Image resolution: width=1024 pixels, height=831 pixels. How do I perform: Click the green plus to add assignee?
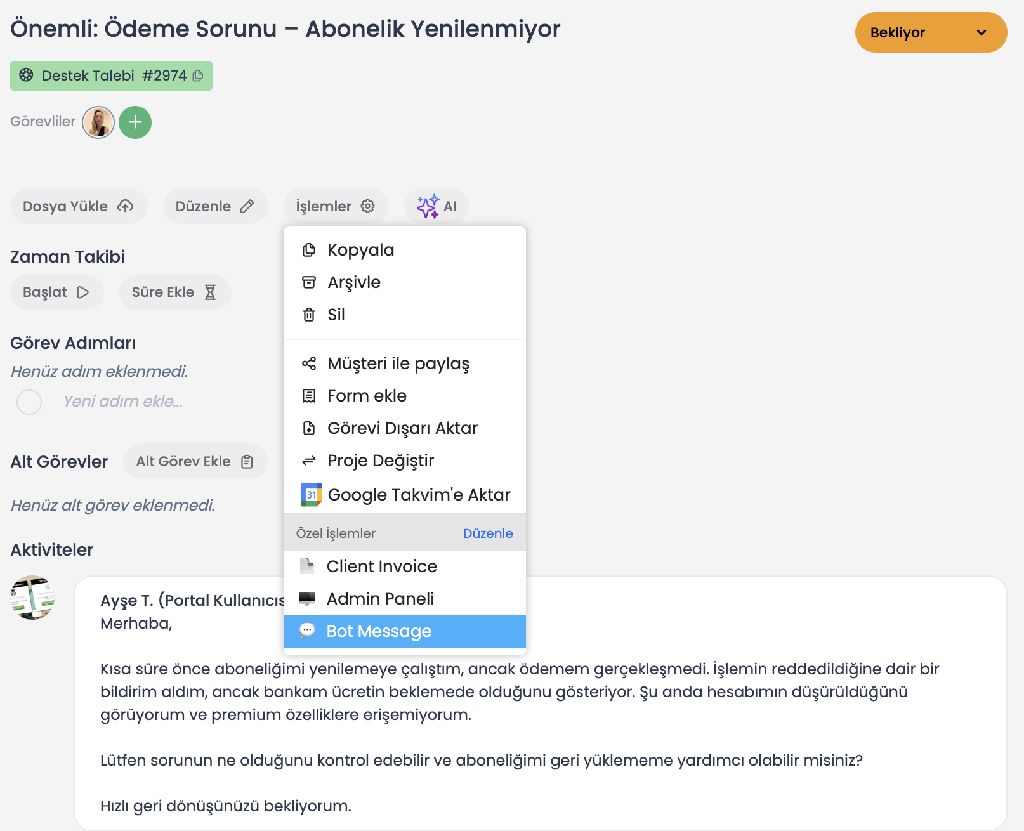tap(135, 122)
